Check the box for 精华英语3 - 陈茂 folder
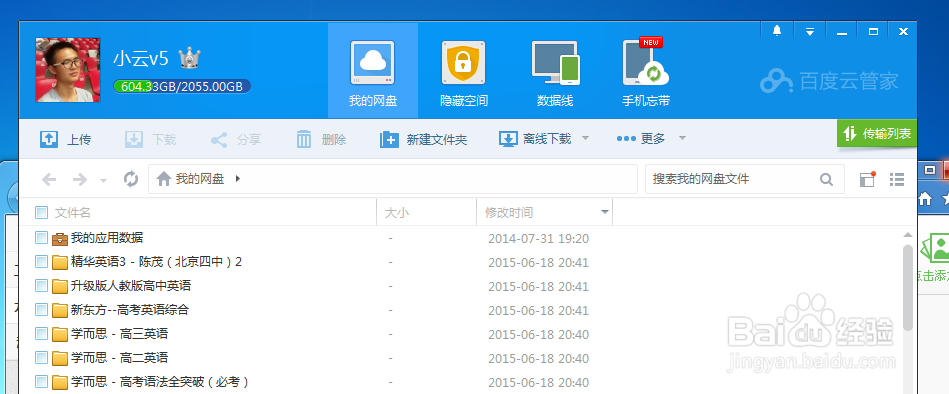 pyautogui.click(x=41, y=262)
